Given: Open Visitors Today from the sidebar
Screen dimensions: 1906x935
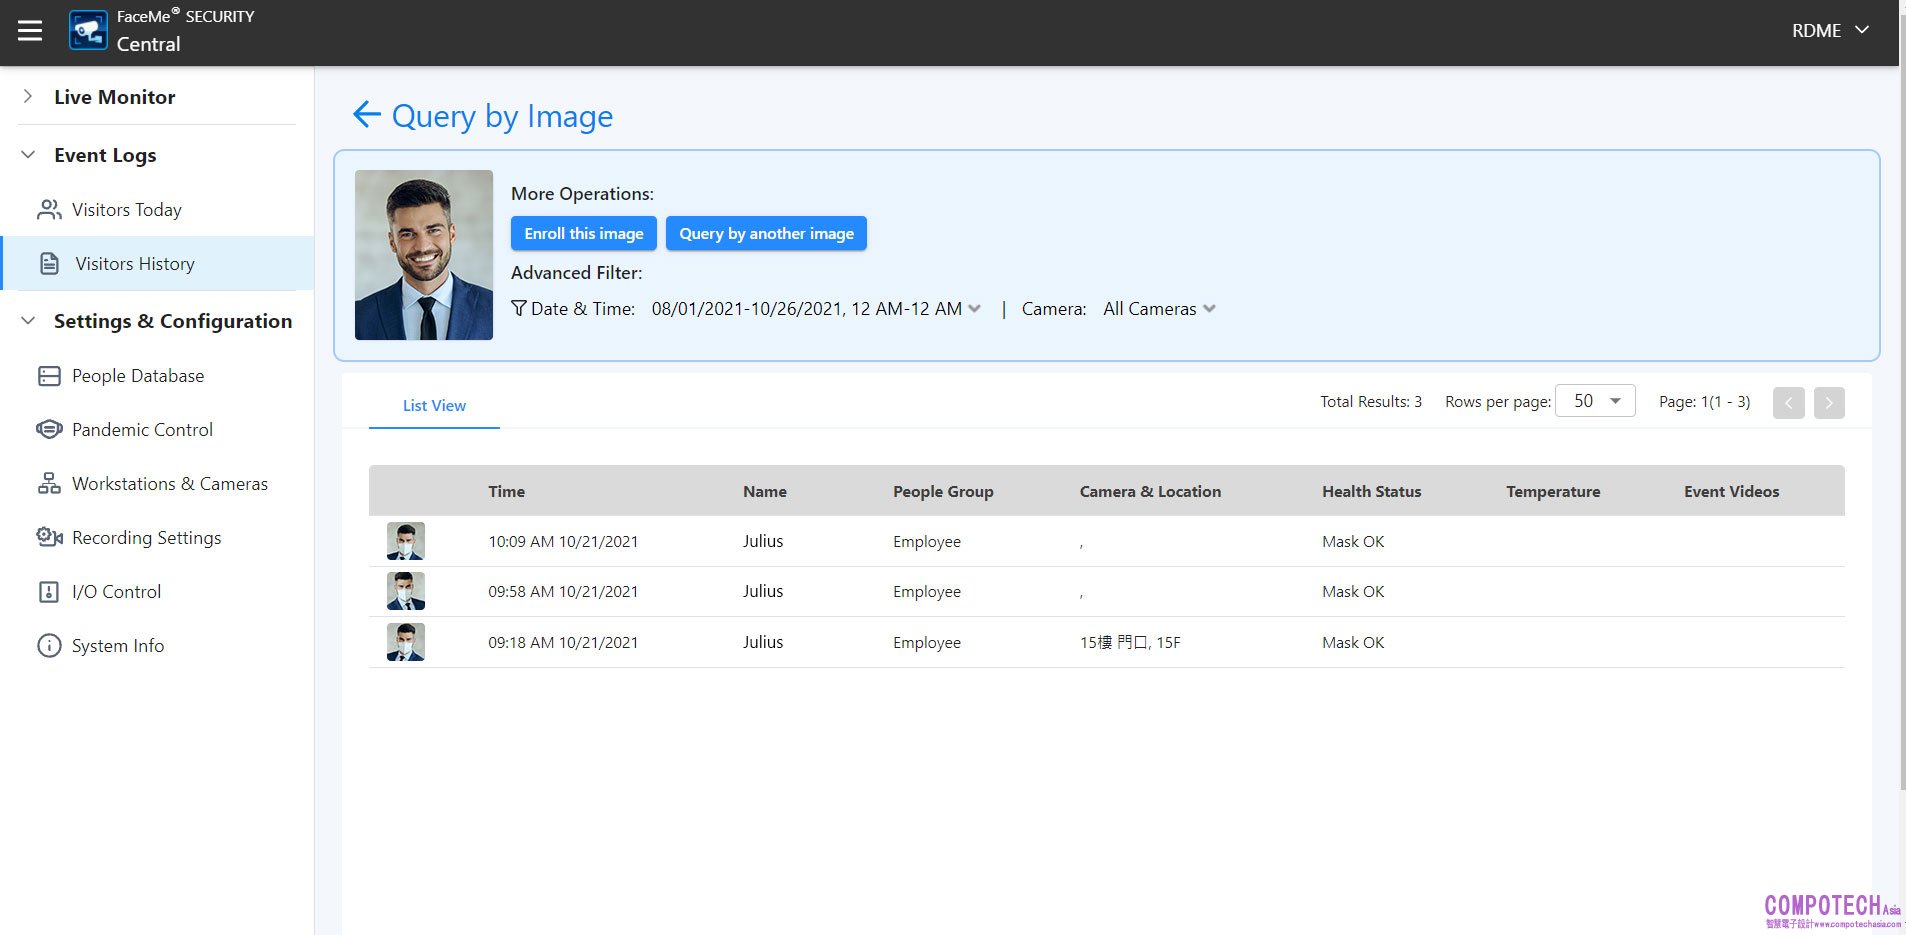Looking at the screenshot, I should click(x=126, y=210).
